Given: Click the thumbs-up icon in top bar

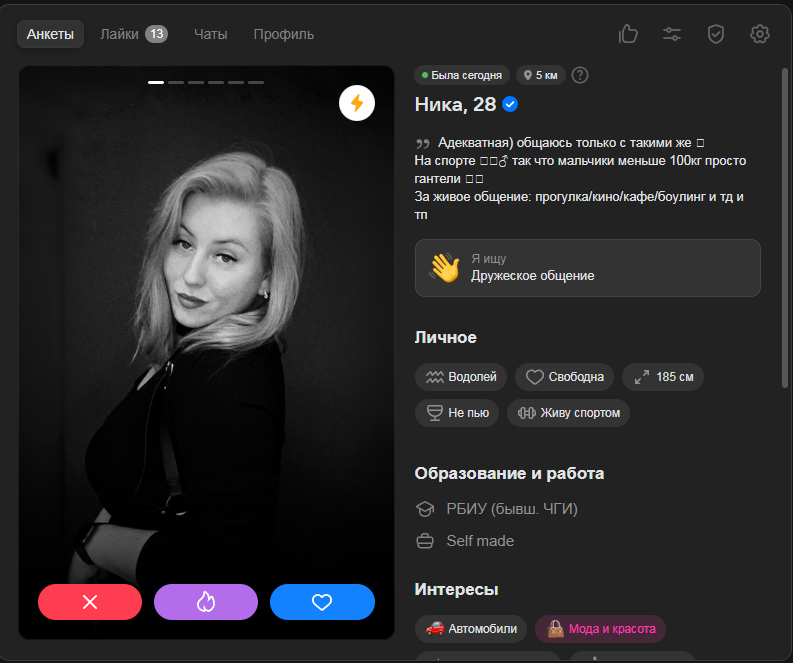Looking at the screenshot, I should pyautogui.click(x=628, y=34).
